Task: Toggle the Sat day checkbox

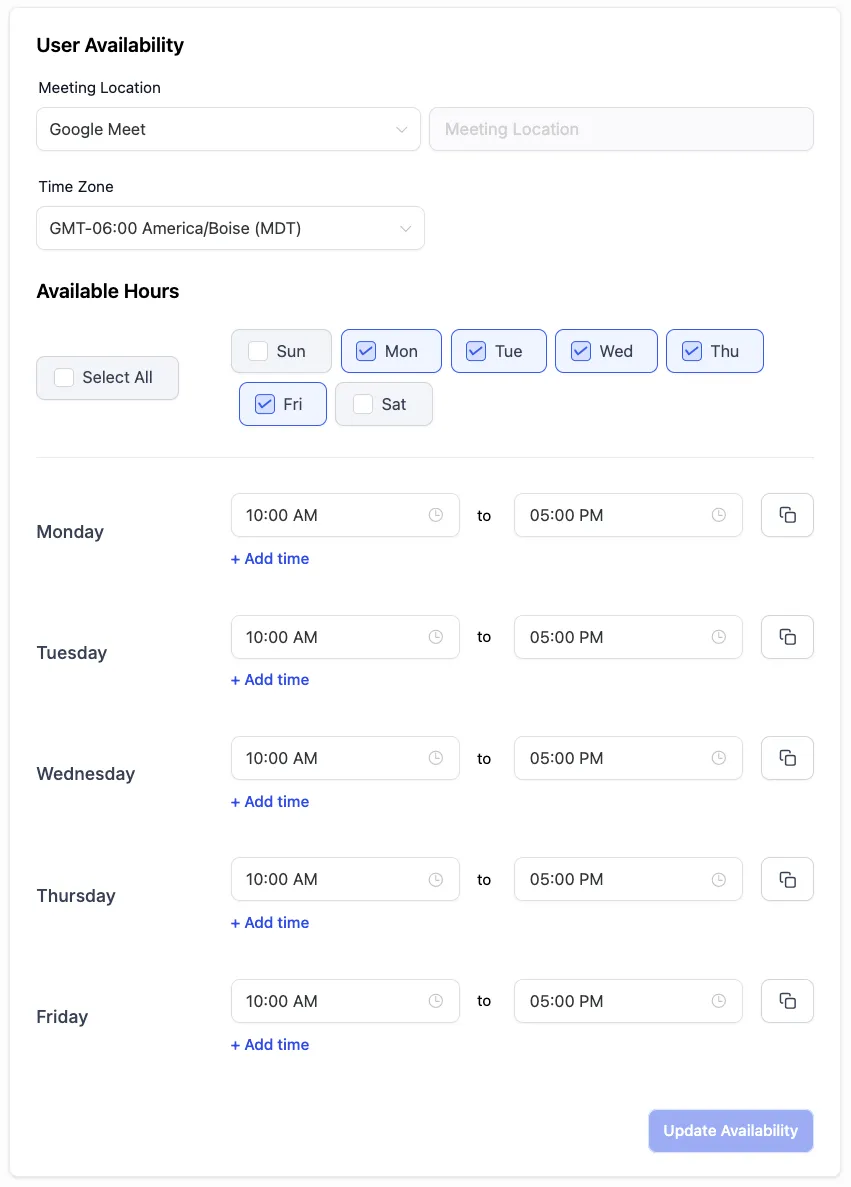Action: point(363,404)
